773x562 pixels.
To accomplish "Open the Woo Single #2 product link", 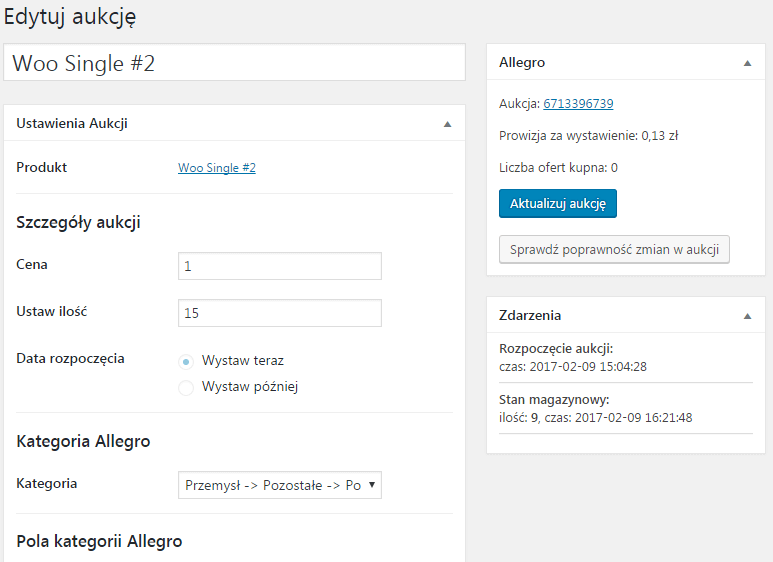I will click(217, 168).
